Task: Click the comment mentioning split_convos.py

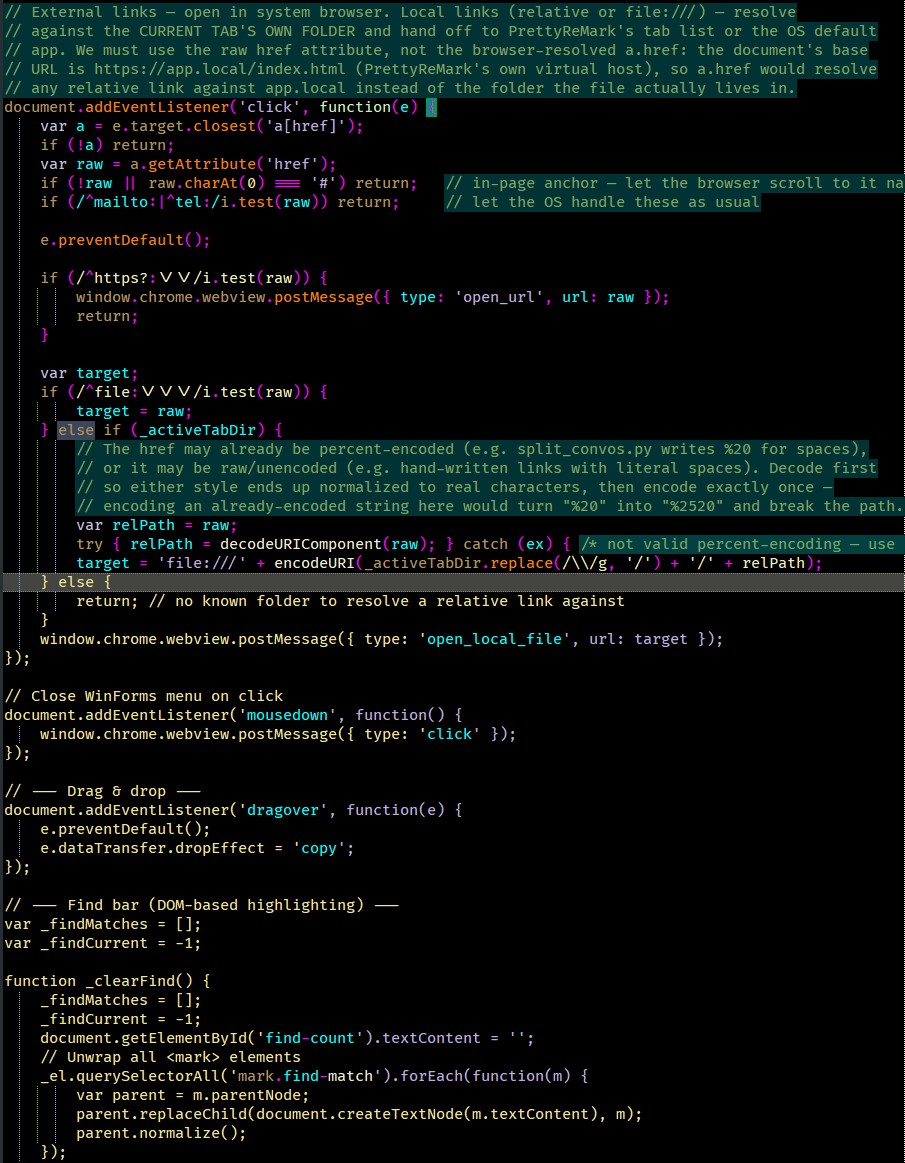Action: 472,449
